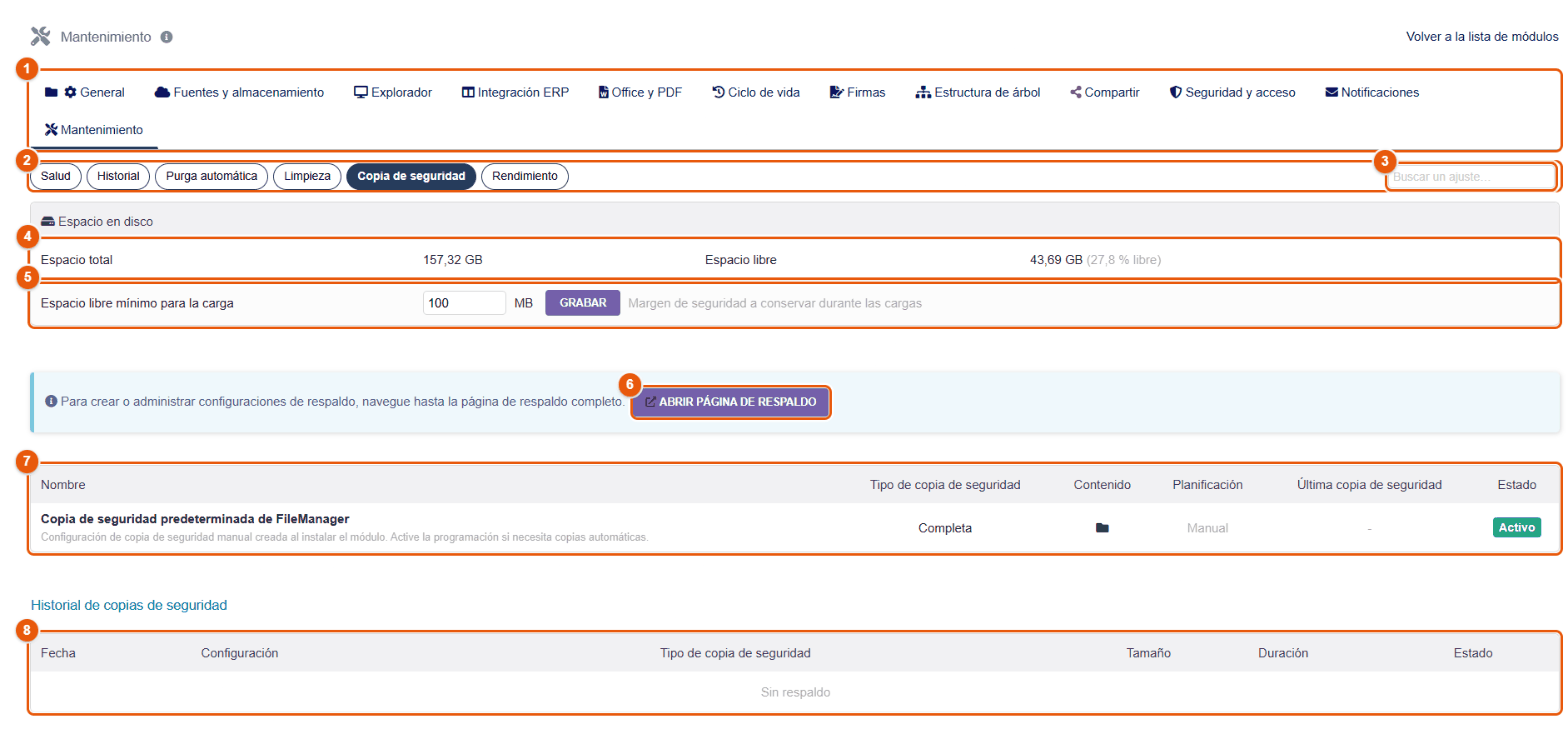Viewport: 1568px width, 729px height.
Task: Switch to Office y PDF tab
Action: (640, 92)
